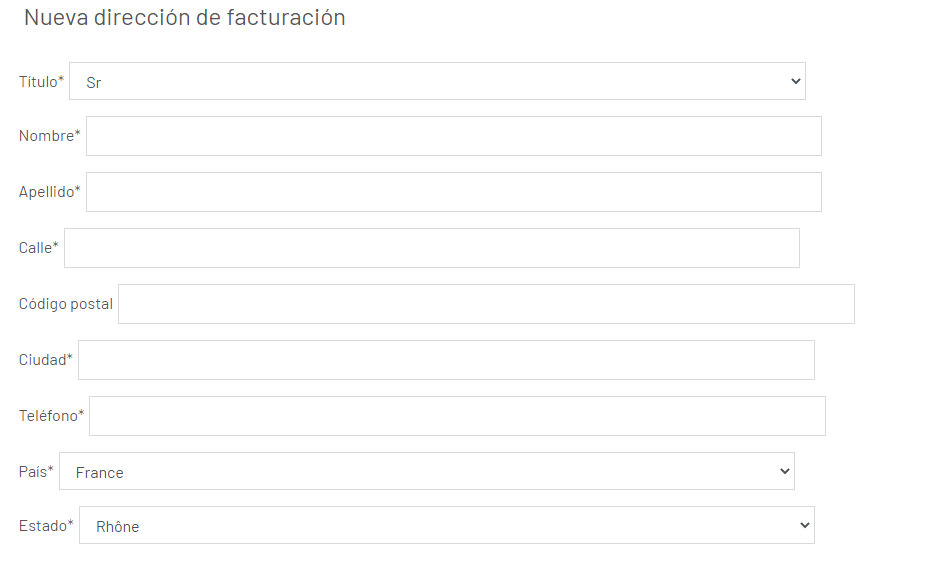Image resolution: width=925 pixels, height=561 pixels.
Task: Click the Teléfono* field label
Action: point(51,416)
